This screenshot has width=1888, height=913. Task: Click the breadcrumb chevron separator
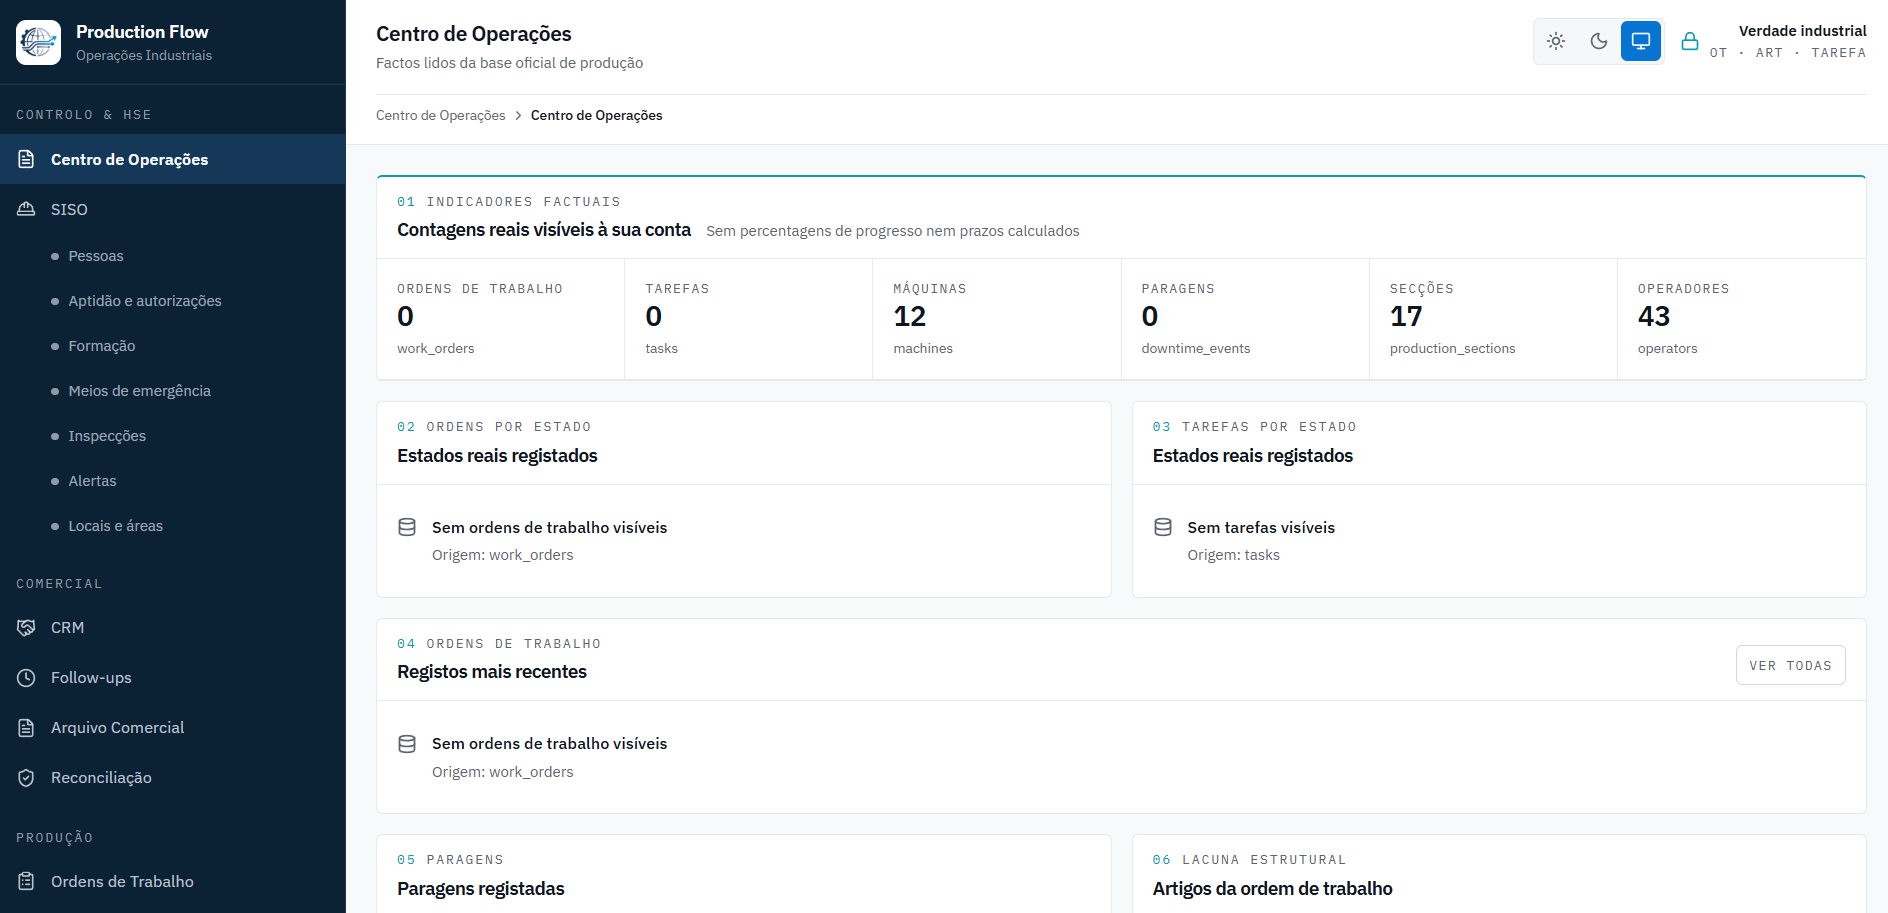click(518, 115)
